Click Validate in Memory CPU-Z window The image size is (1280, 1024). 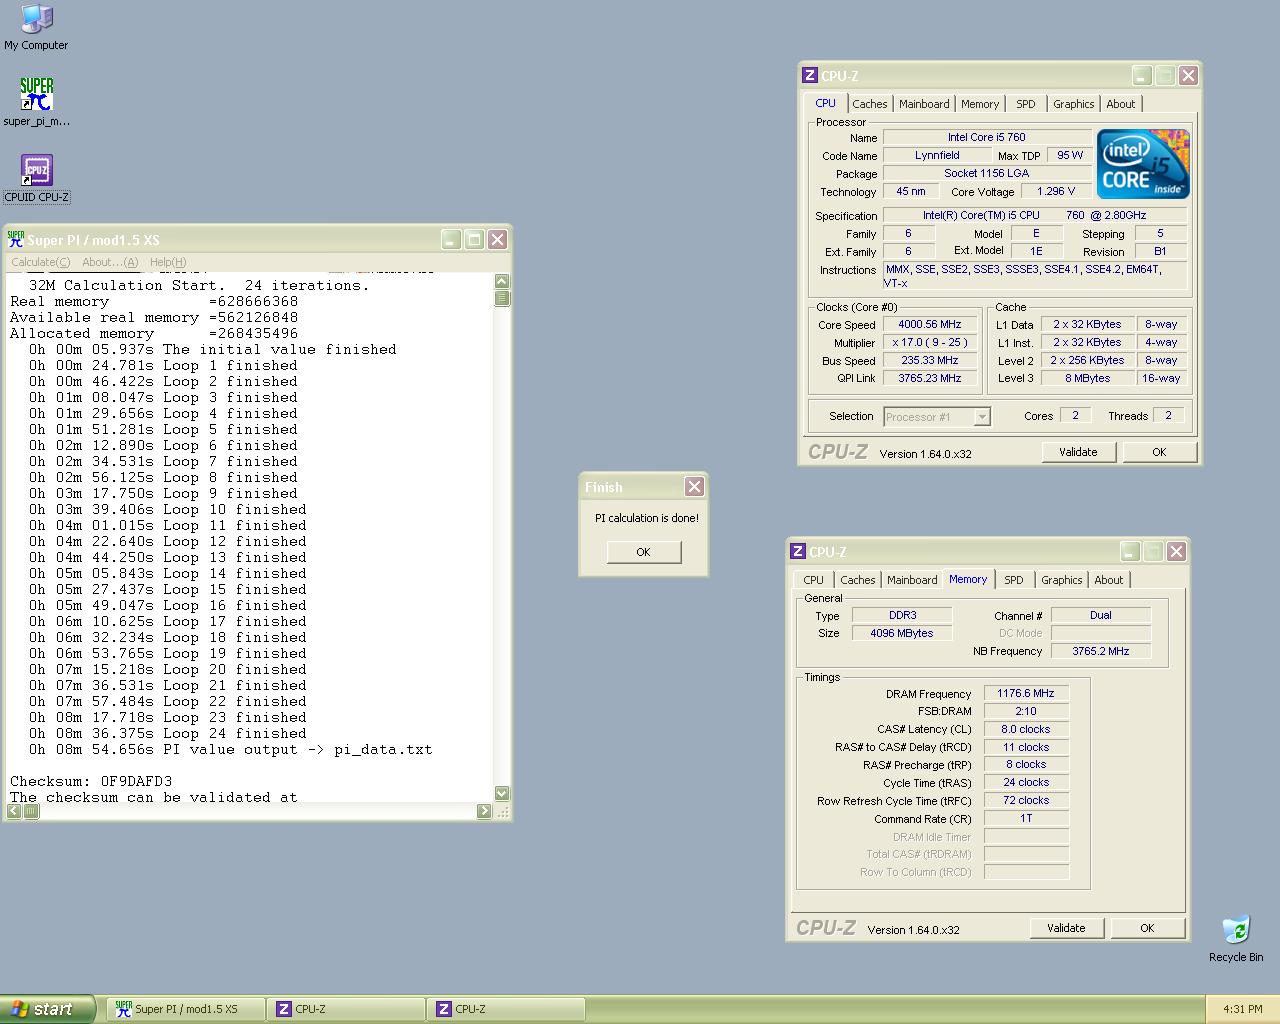pos(1066,928)
